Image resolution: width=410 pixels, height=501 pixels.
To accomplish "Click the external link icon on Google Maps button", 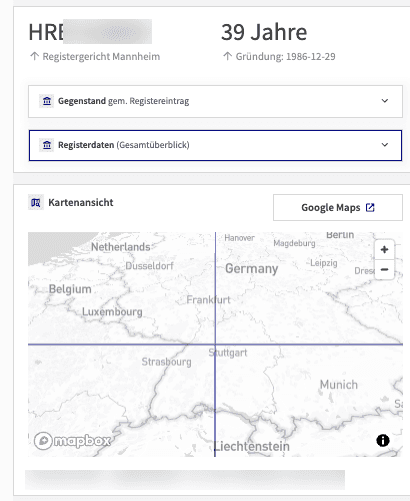I will click(370, 207).
